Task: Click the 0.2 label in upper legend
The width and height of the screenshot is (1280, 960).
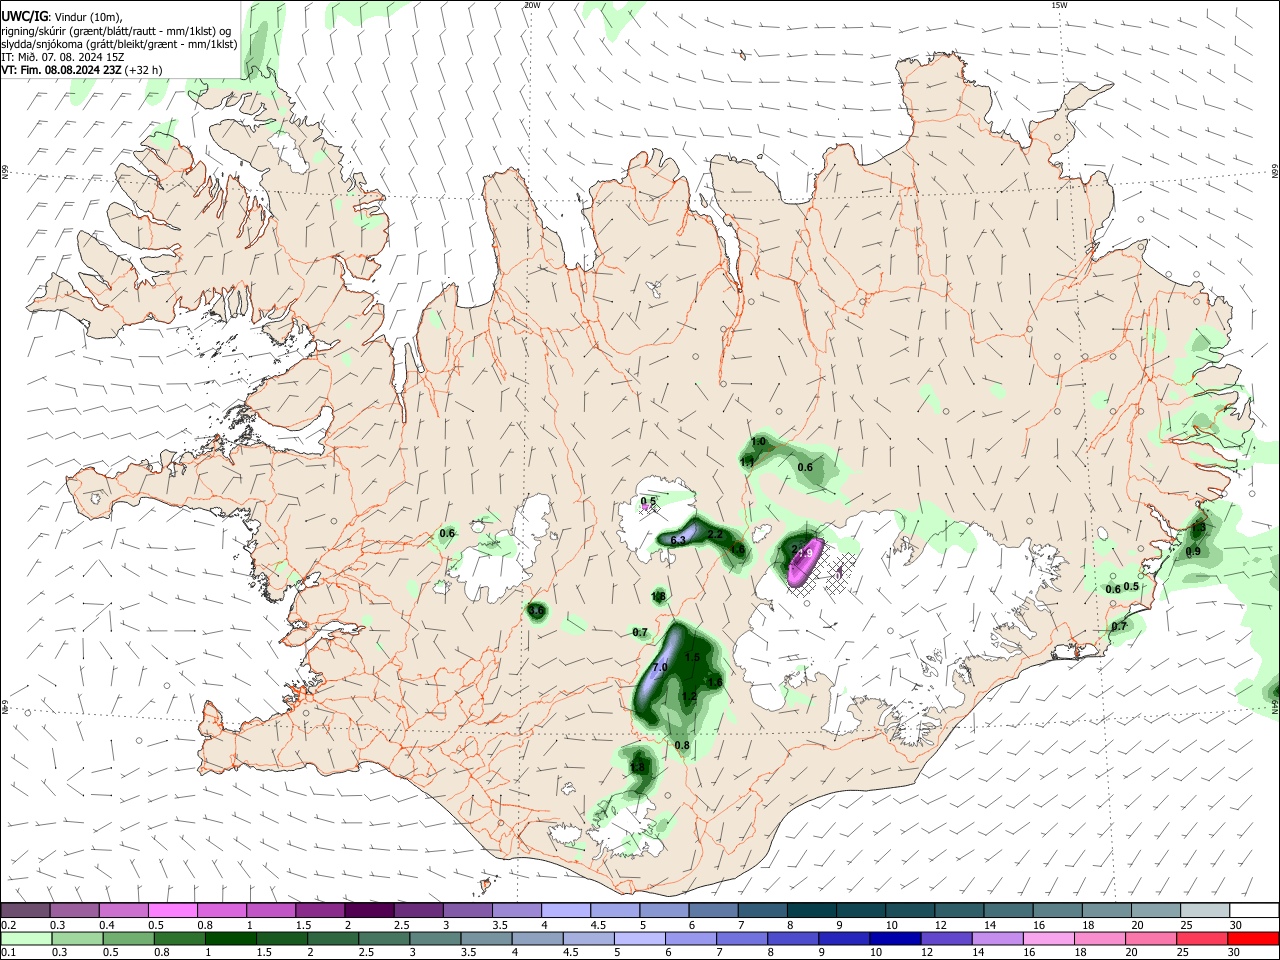Action: tap(9, 925)
